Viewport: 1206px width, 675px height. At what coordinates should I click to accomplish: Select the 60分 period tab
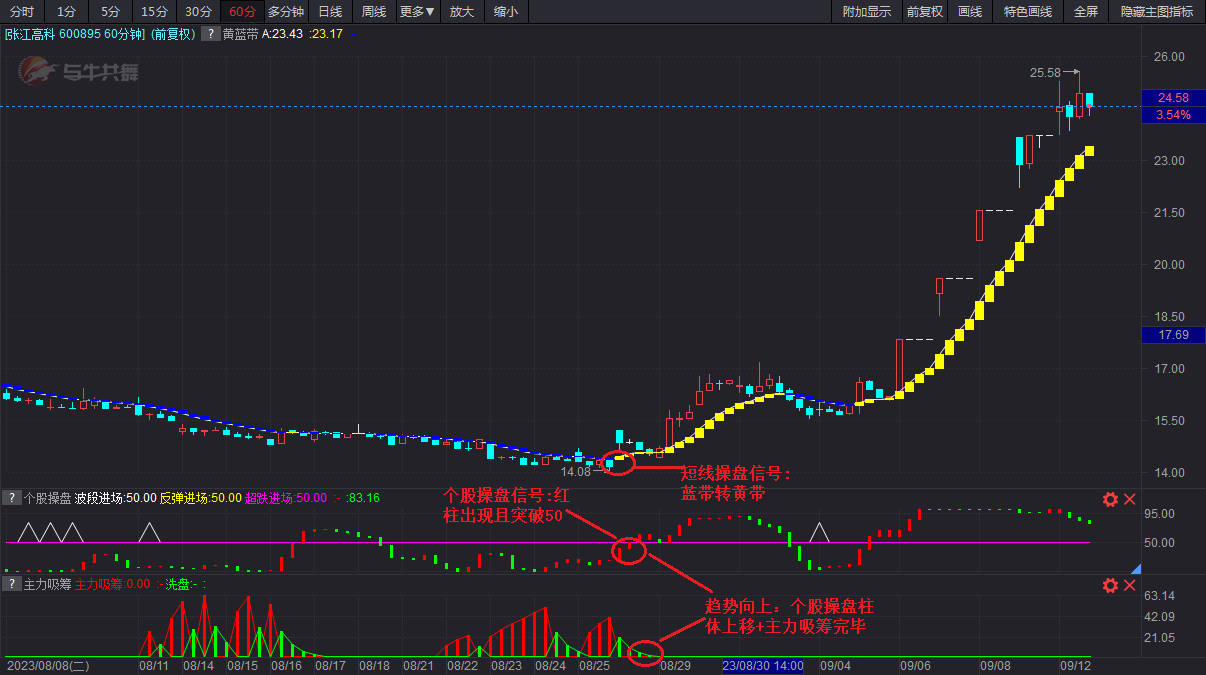click(242, 12)
